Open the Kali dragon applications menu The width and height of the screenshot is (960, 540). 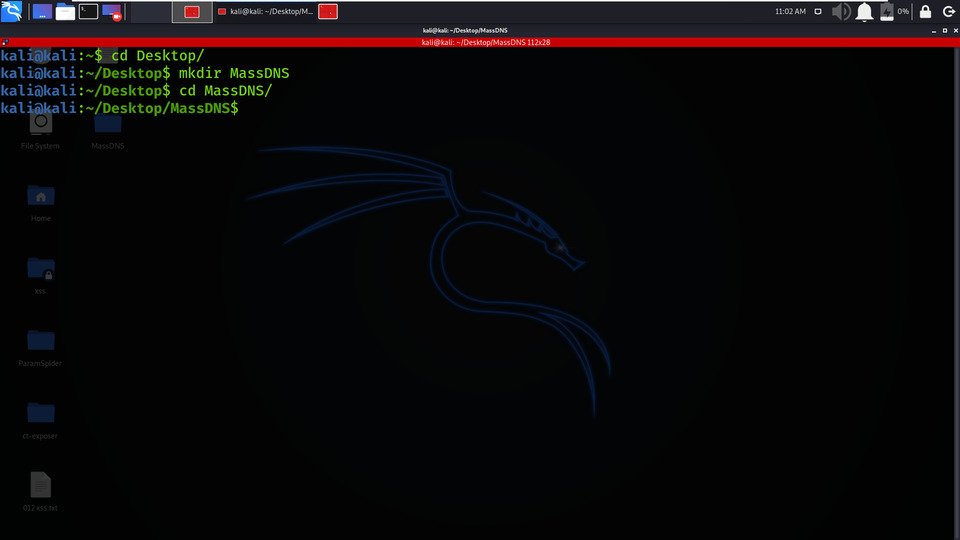11,11
